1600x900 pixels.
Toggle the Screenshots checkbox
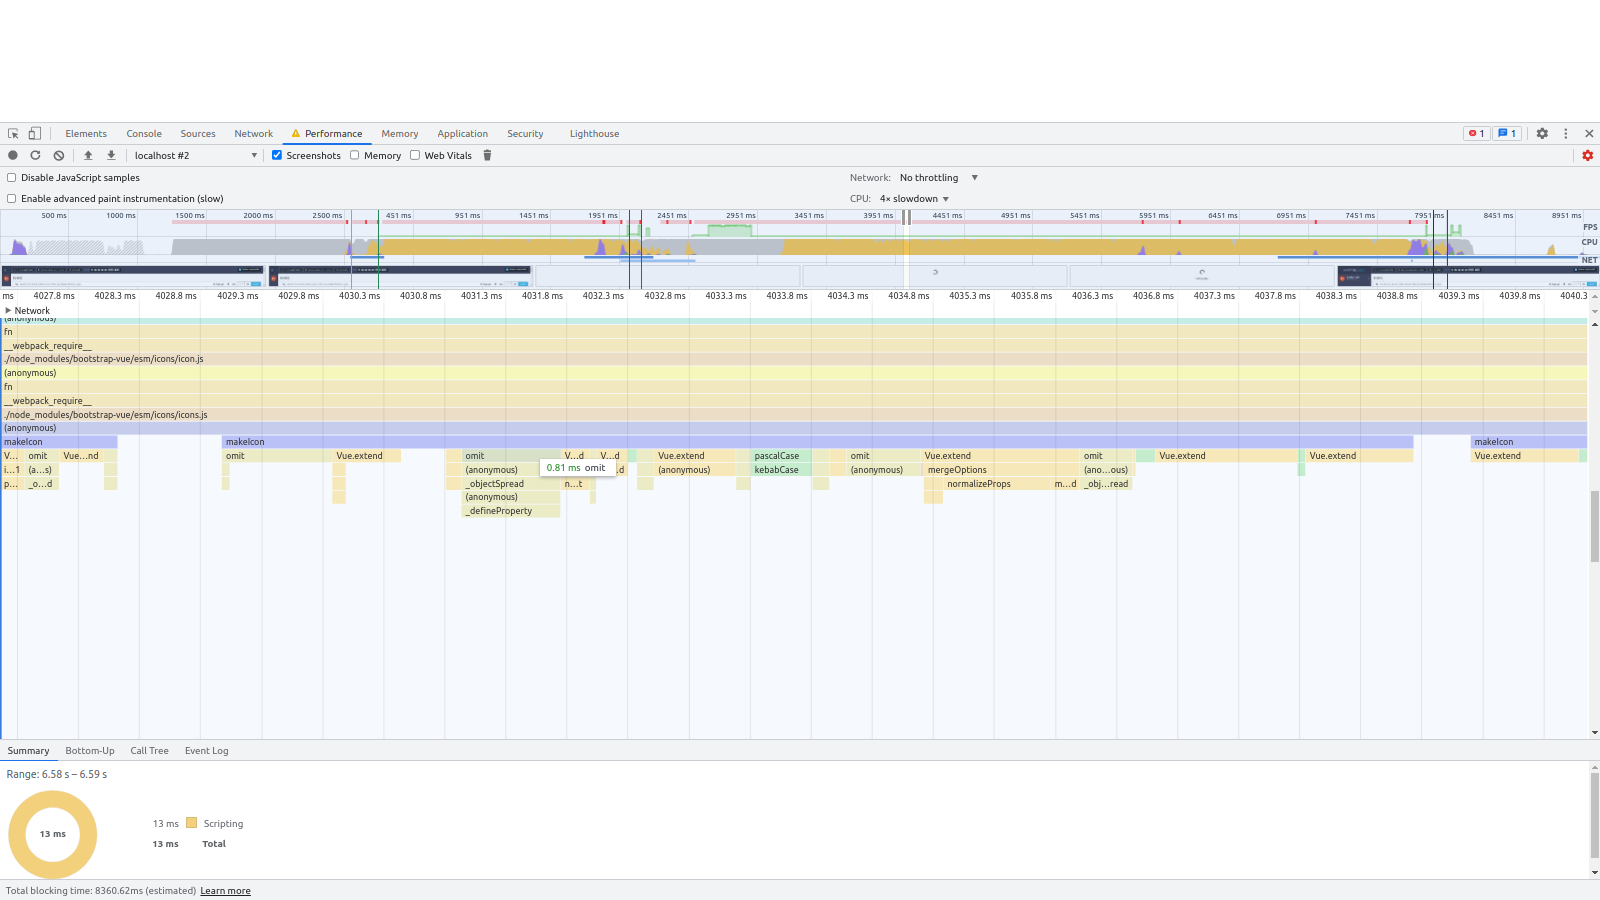[x=277, y=155]
